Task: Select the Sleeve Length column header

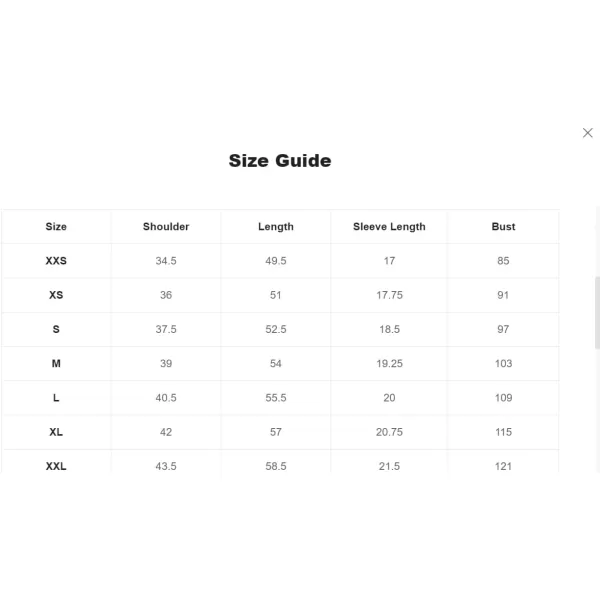Action: coord(389,227)
